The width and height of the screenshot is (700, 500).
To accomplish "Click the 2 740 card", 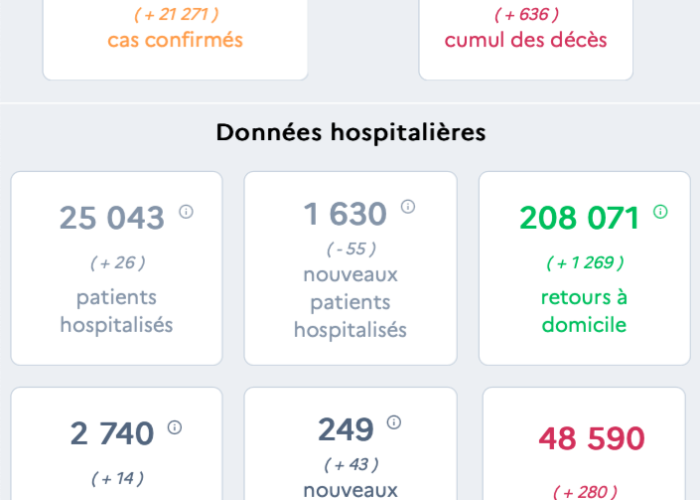I will (117, 444).
